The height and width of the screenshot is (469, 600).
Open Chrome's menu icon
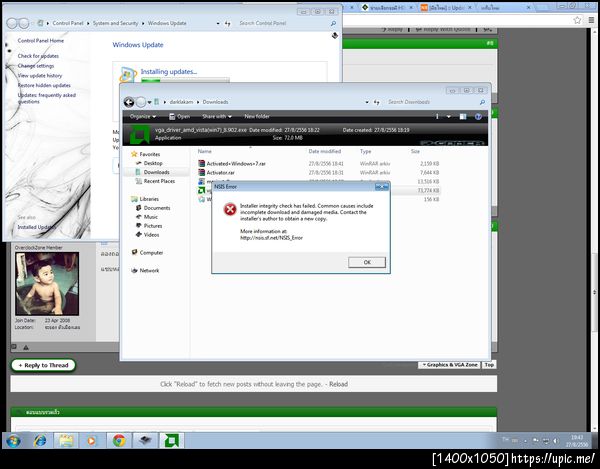592,20
